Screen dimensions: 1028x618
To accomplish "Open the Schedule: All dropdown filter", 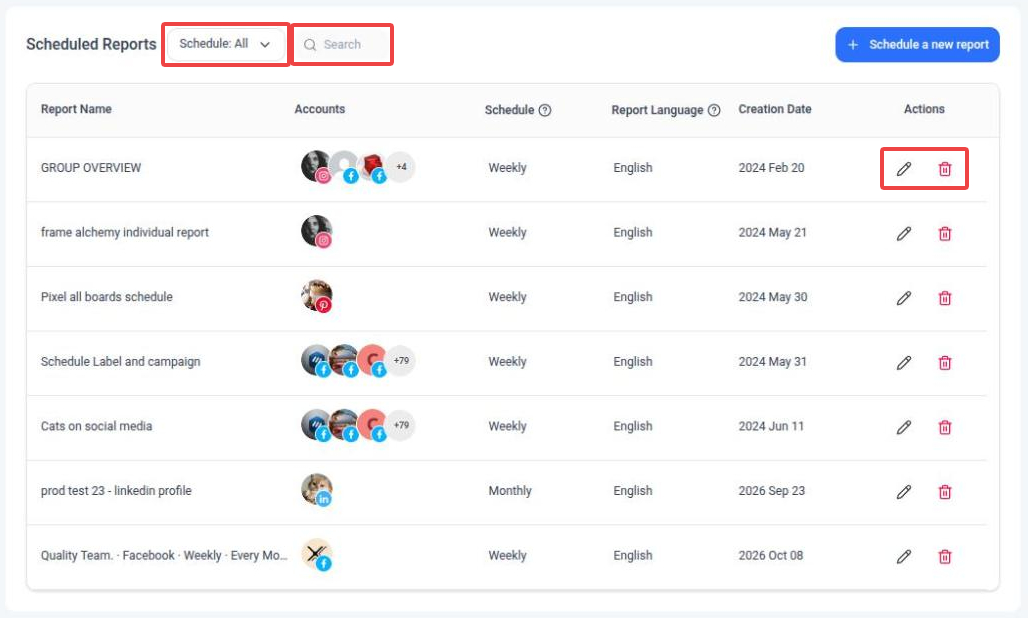I will (225, 44).
